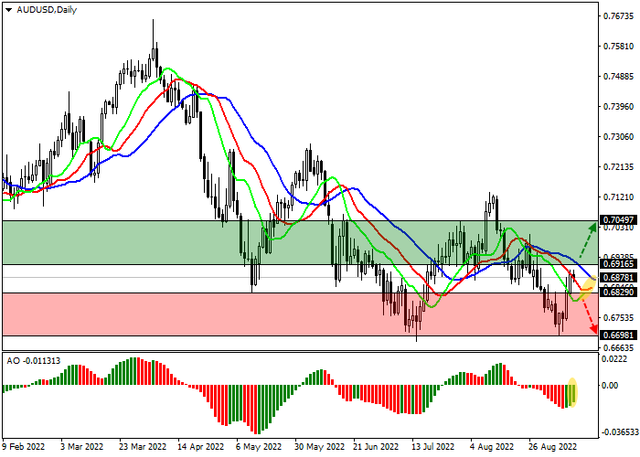Click the 14 Apr 2022 date label

point(201,447)
